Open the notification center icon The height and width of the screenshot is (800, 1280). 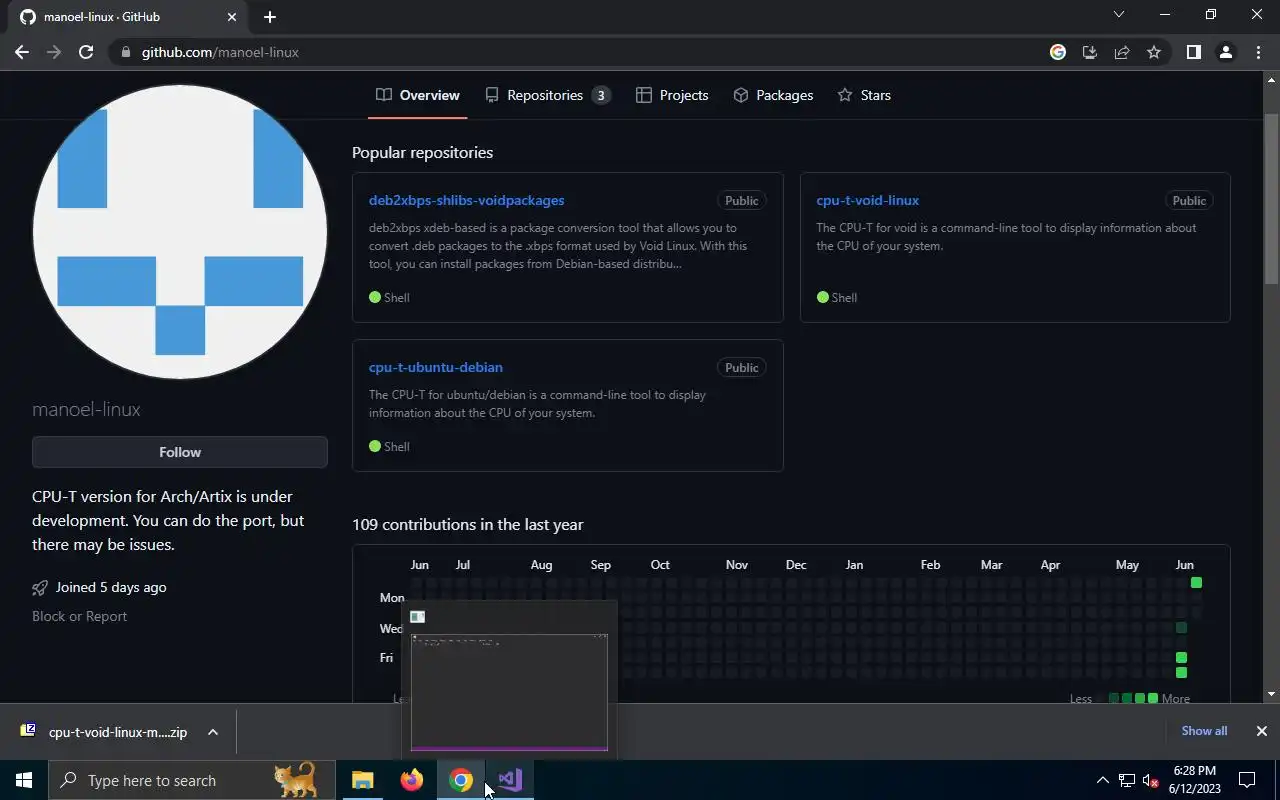(x=1247, y=780)
